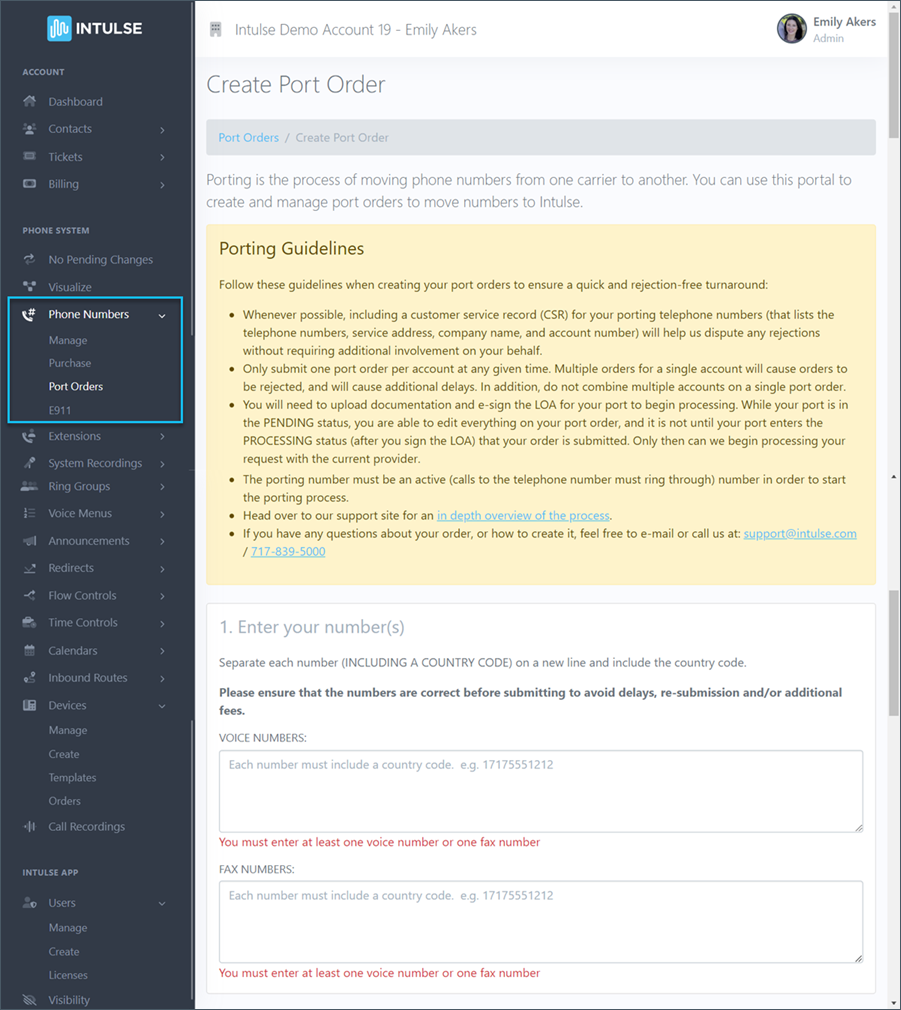Open the in depth overview link
Viewport: 901px width, 1010px height.
coord(523,515)
